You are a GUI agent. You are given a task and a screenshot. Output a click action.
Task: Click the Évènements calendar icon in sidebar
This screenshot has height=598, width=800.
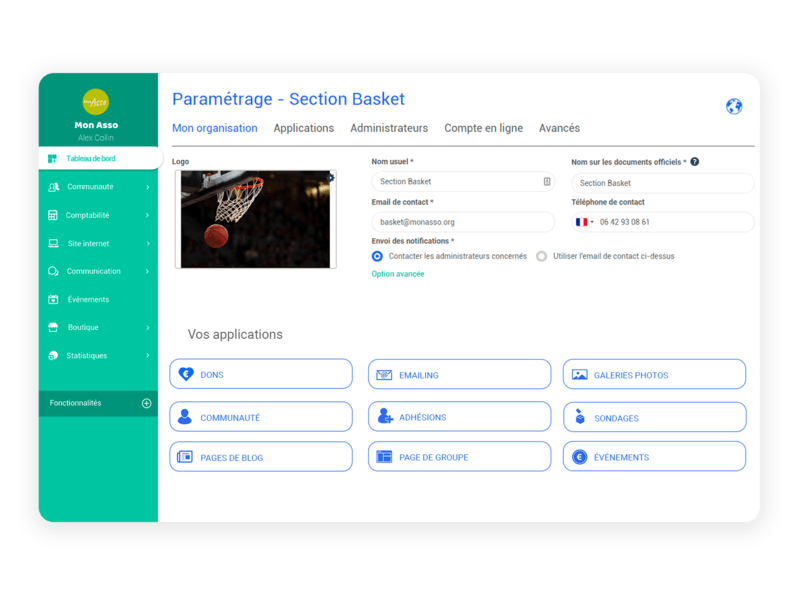53,300
